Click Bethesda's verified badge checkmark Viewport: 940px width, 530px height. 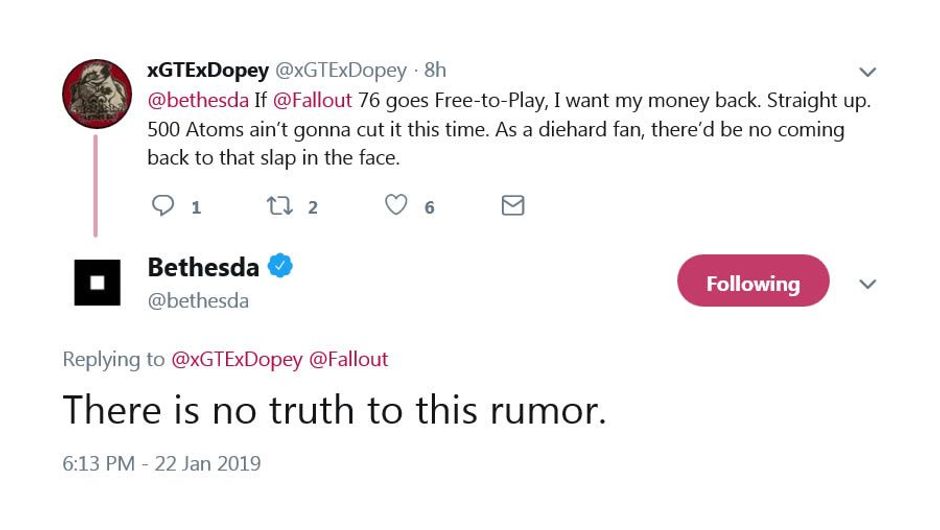[281, 267]
